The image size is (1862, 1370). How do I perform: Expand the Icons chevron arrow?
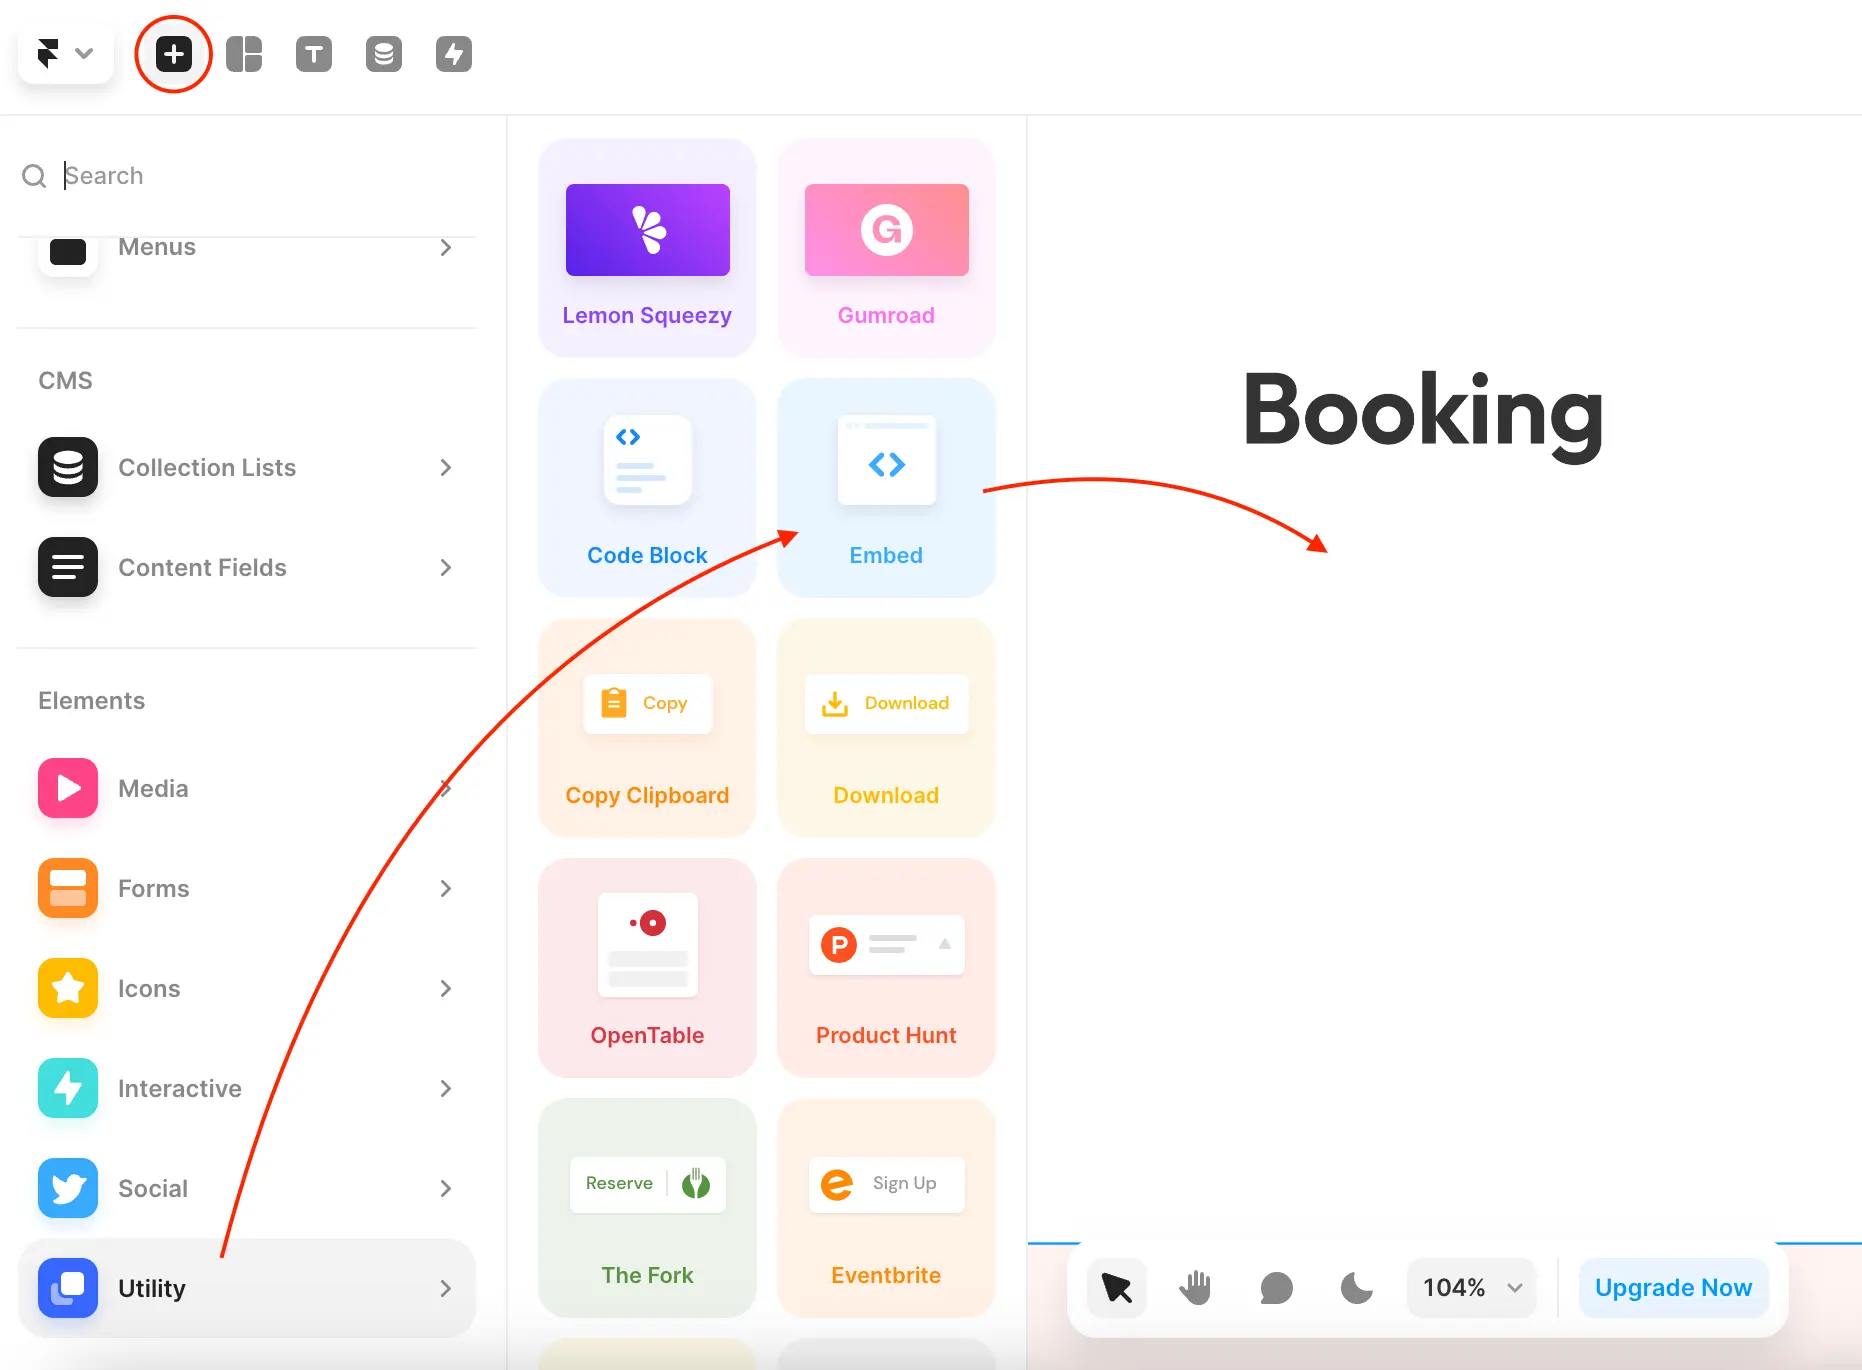(446, 988)
